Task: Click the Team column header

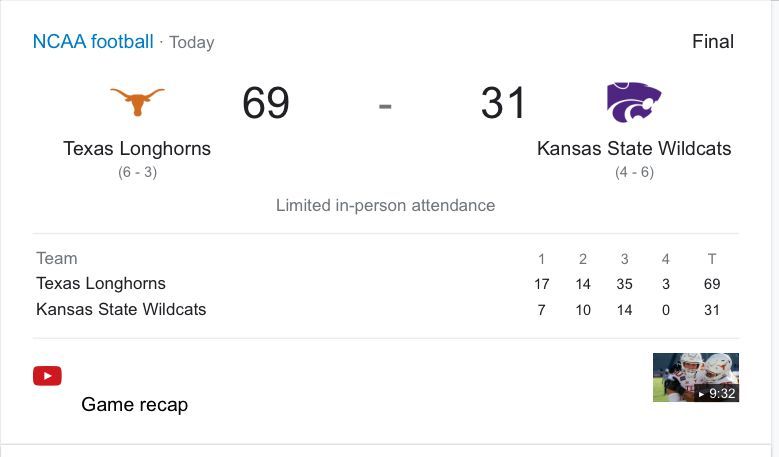Action: 57,258
